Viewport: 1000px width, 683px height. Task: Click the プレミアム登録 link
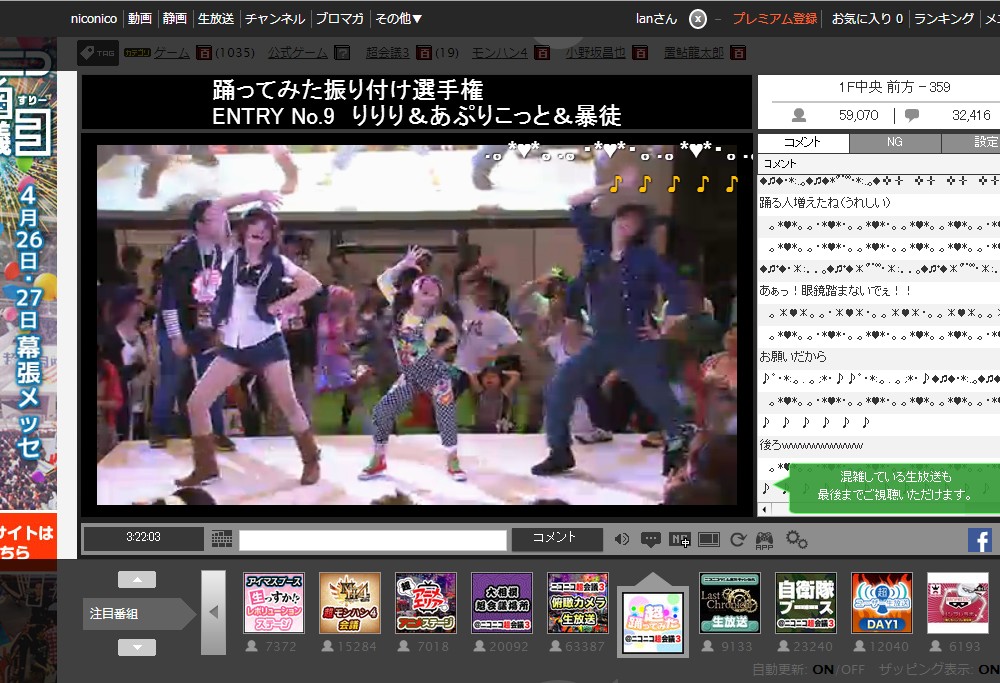point(774,18)
